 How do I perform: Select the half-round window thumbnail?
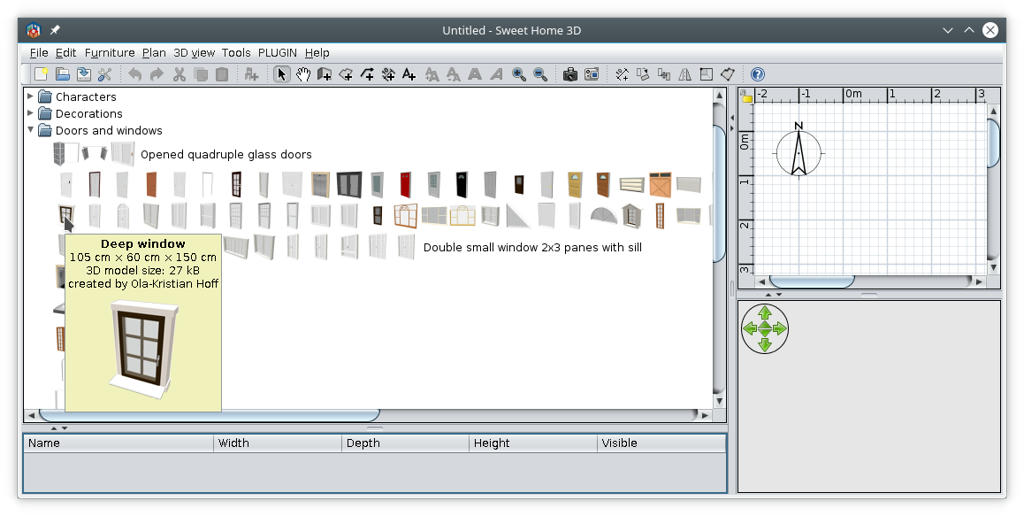[603, 215]
